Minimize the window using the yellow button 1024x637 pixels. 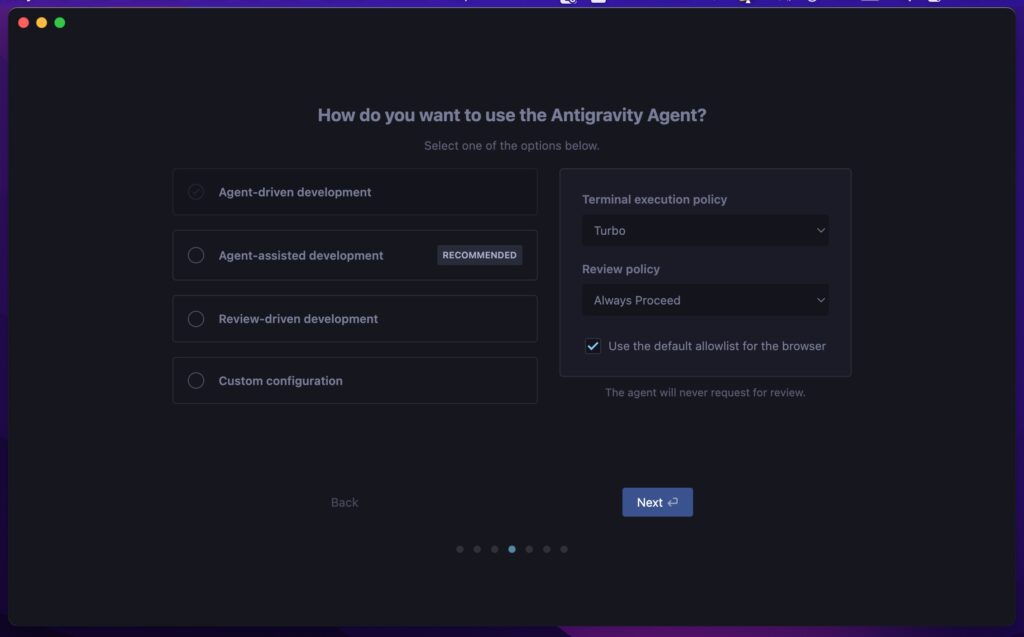point(42,23)
